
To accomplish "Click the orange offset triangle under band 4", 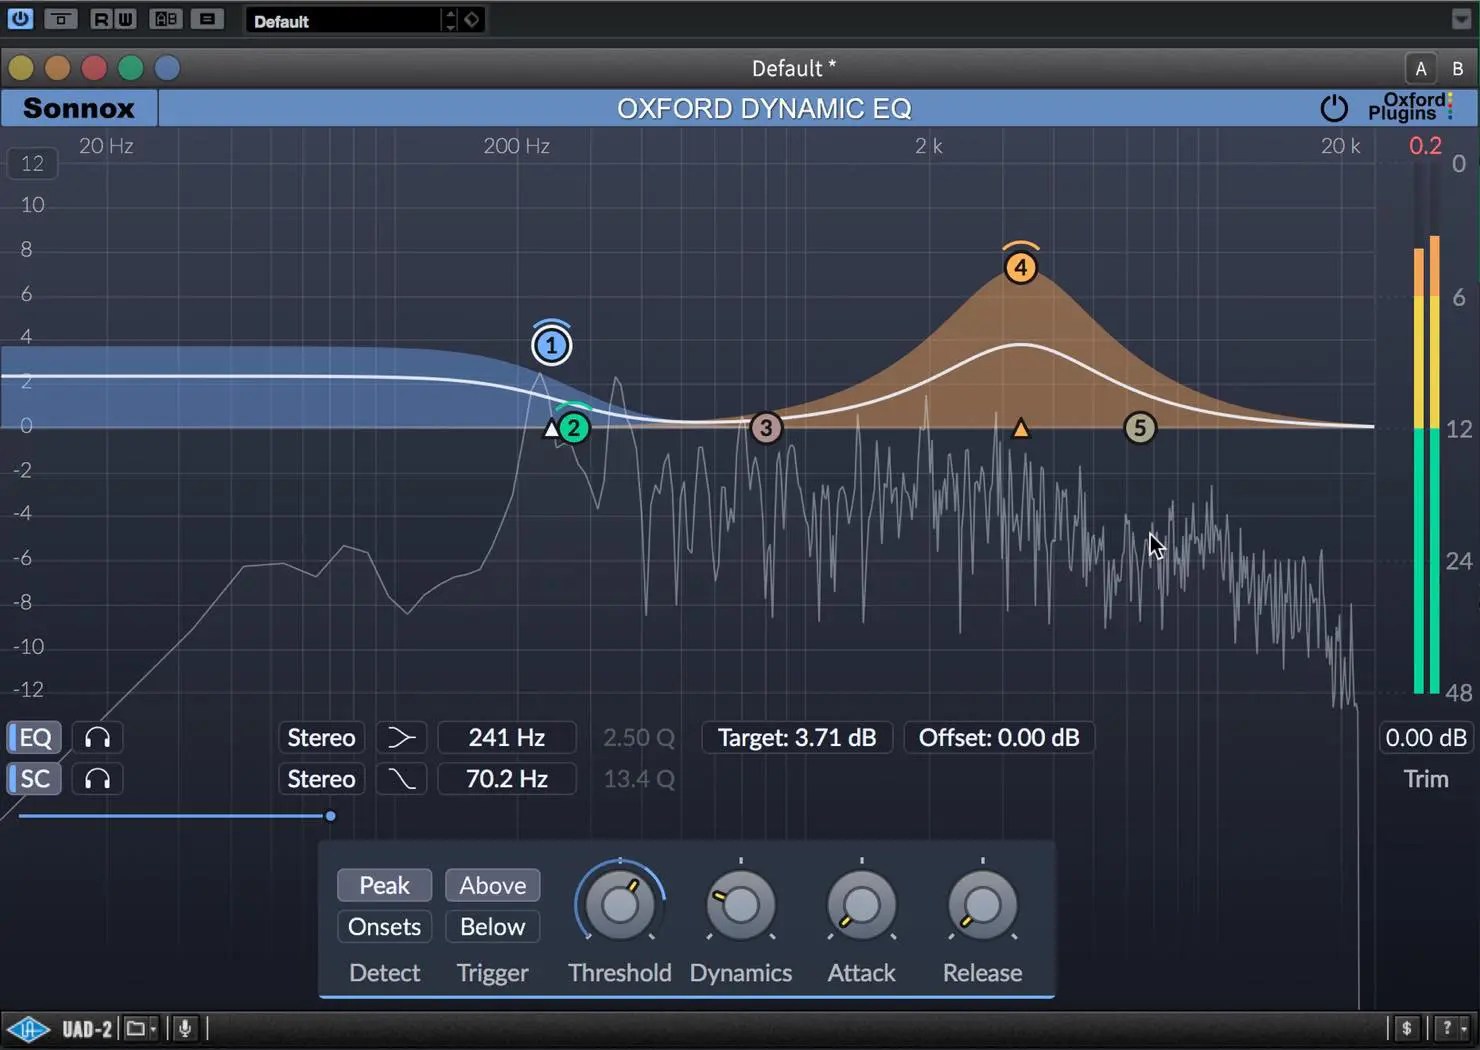I will click(1020, 429).
